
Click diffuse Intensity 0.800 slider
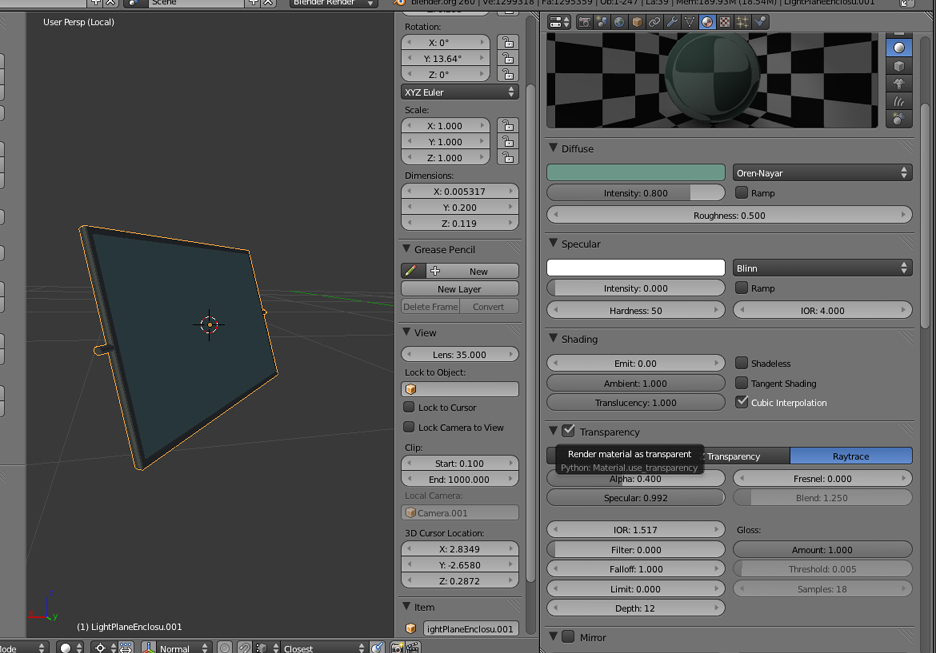click(x=636, y=193)
